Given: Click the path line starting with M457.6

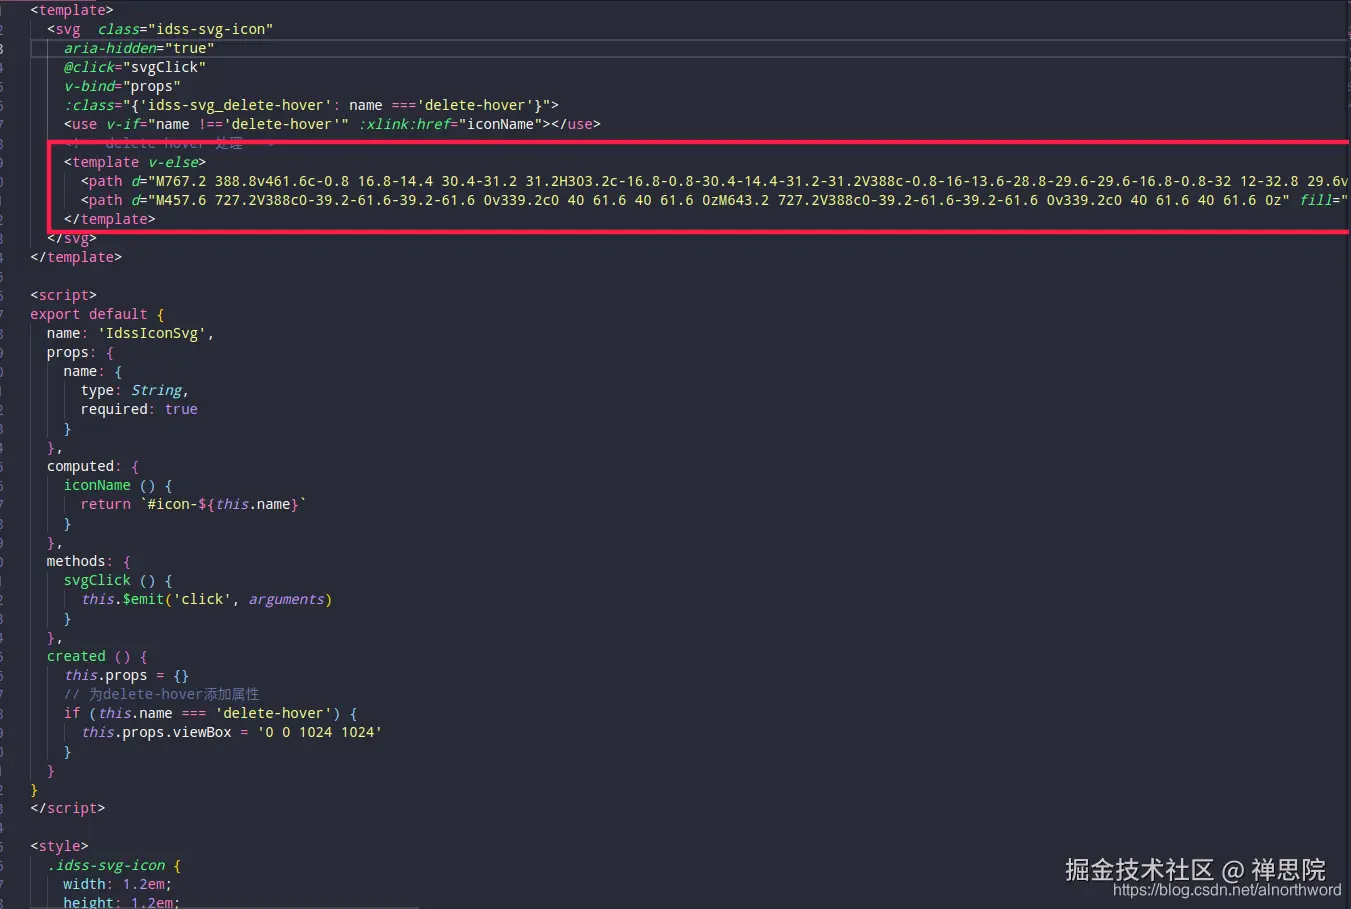Looking at the screenshot, I should 715,200.
